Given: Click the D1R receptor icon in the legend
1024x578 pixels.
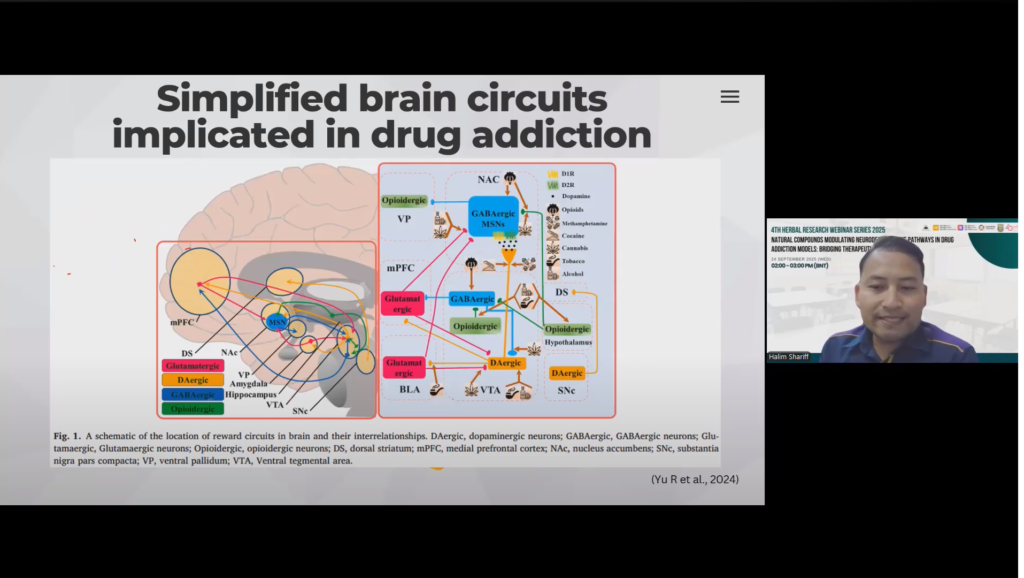Looking at the screenshot, I should coord(553,173).
